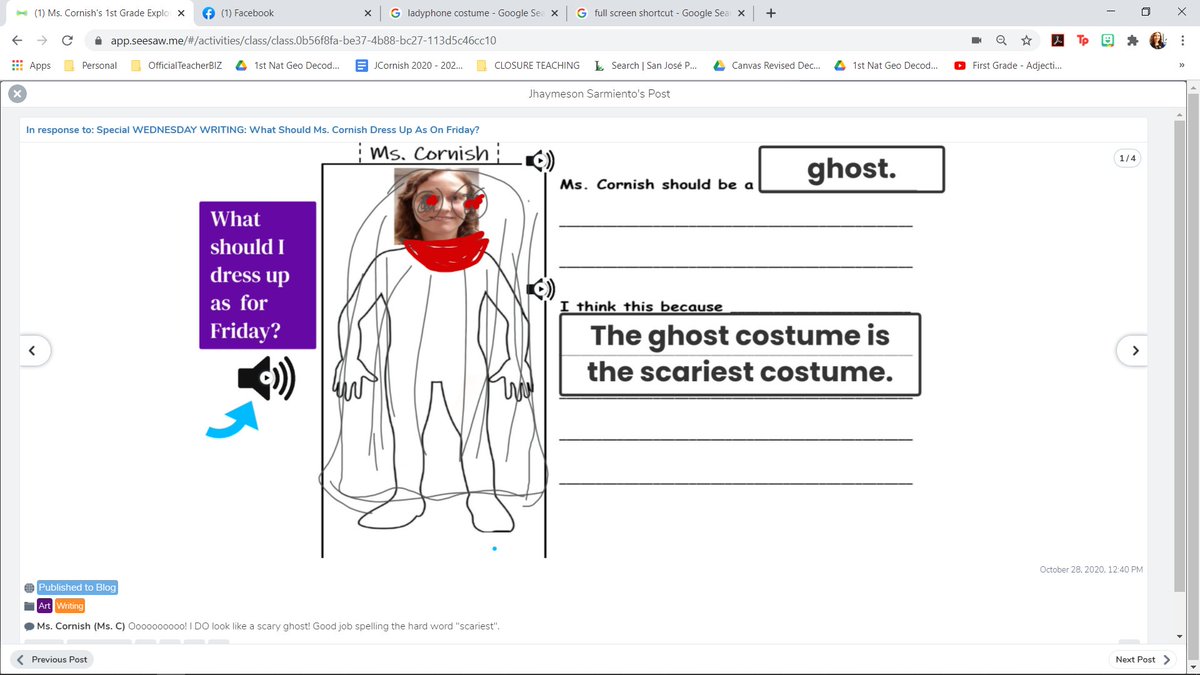Click the browser back arrow
This screenshot has height=675, width=1200.
click(17, 41)
